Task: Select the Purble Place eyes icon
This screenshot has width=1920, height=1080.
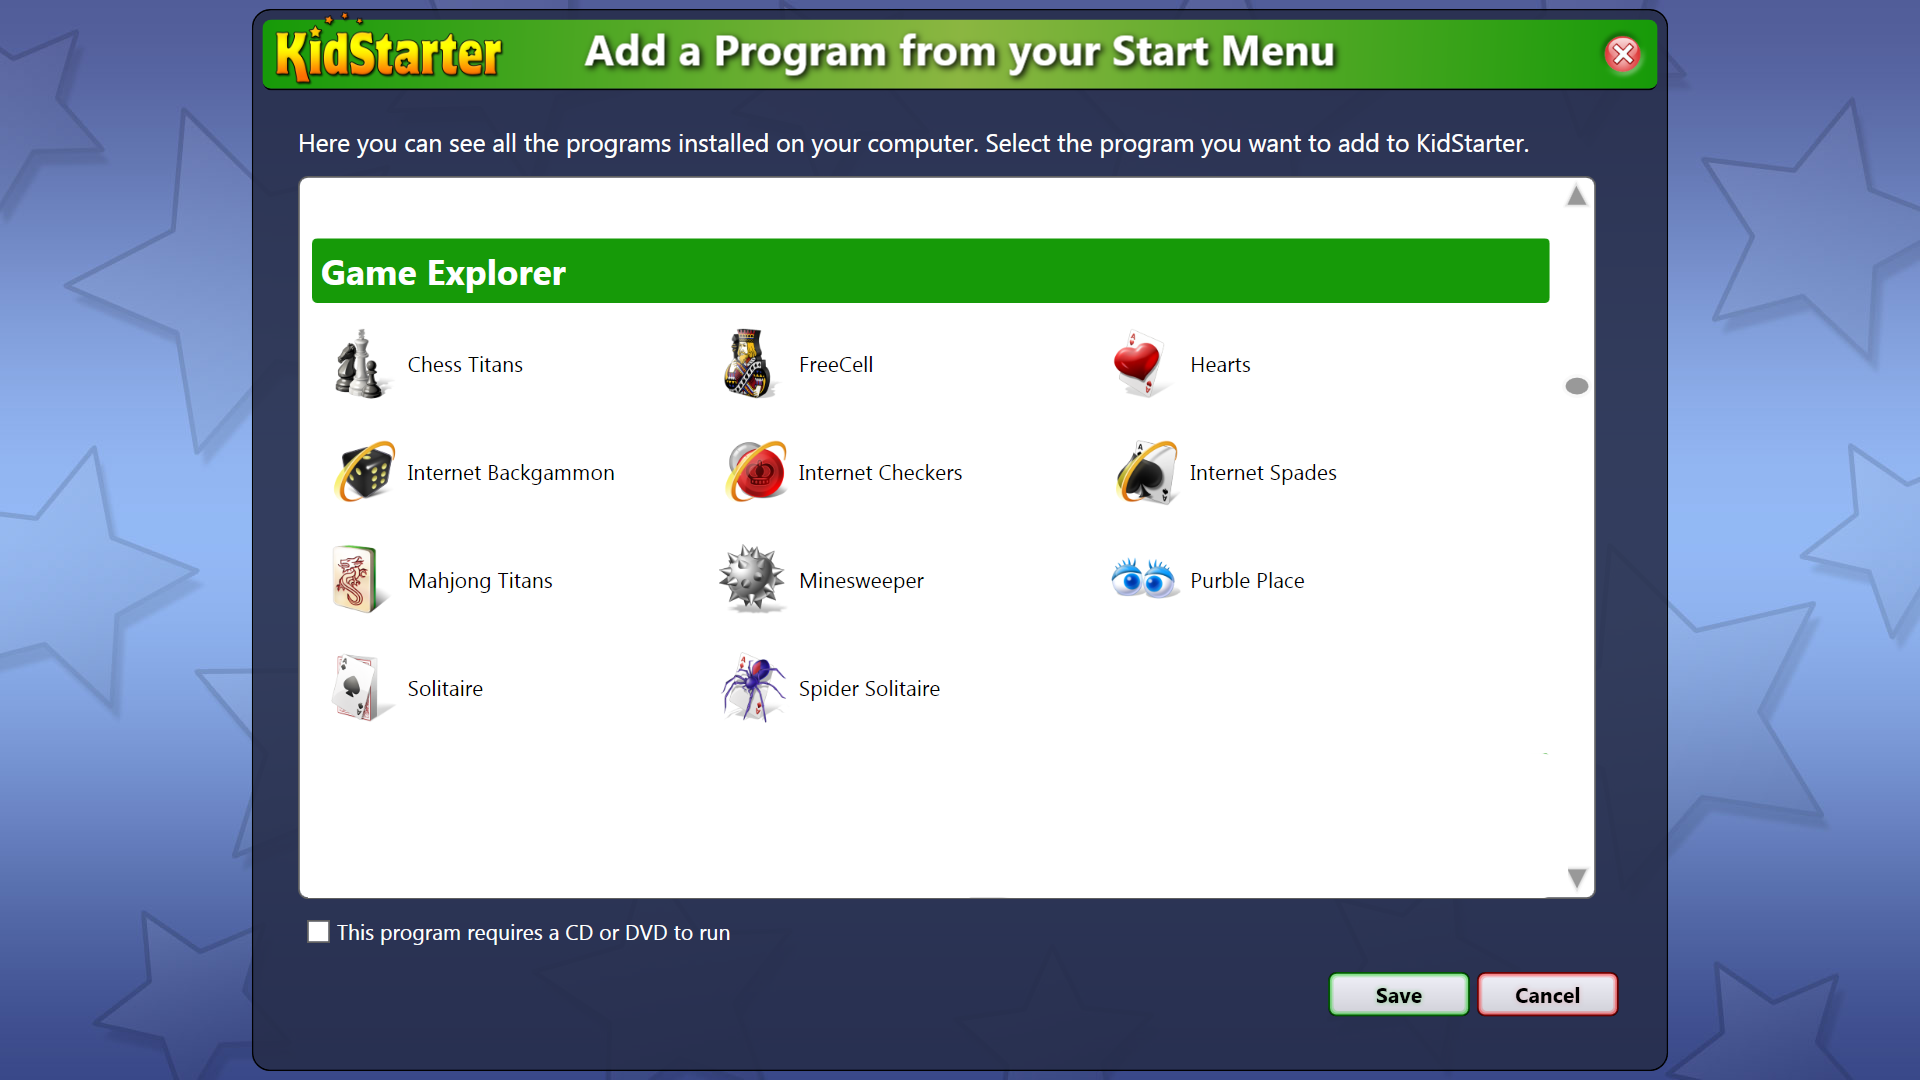Action: pyautogui.click(x=1144, y=580)
